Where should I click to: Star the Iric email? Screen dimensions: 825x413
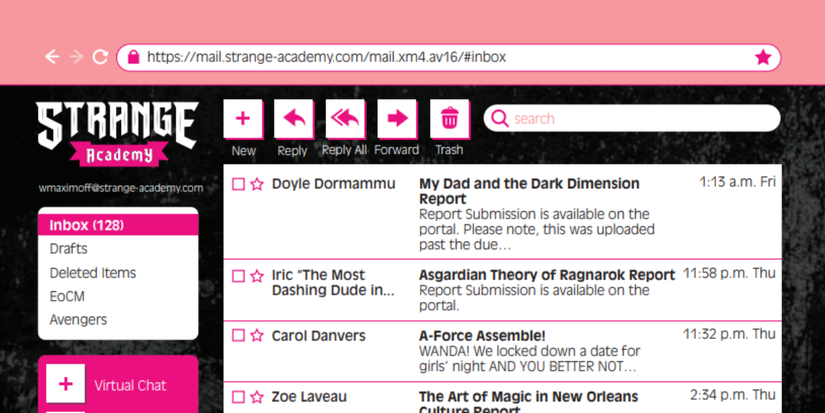[257, 276]
